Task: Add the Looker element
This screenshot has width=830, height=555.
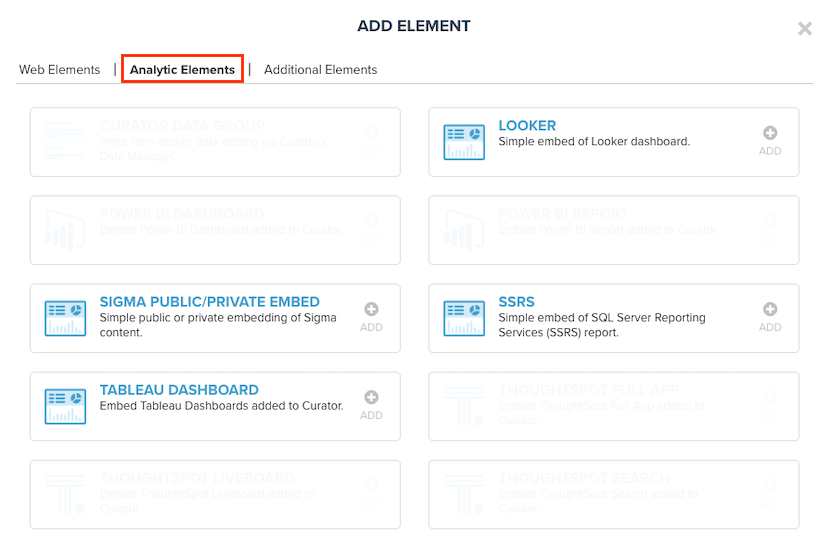Action: [x=770, y=141]
